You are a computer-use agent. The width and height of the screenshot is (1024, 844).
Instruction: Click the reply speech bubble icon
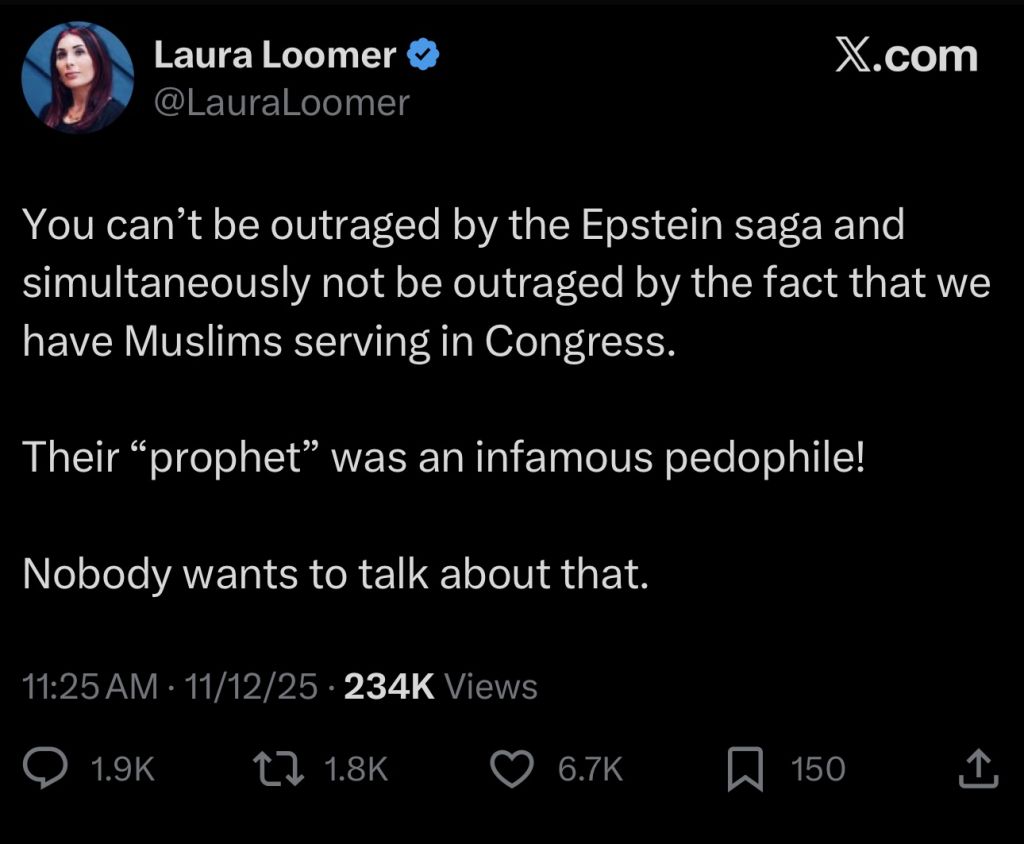(45, 768)
